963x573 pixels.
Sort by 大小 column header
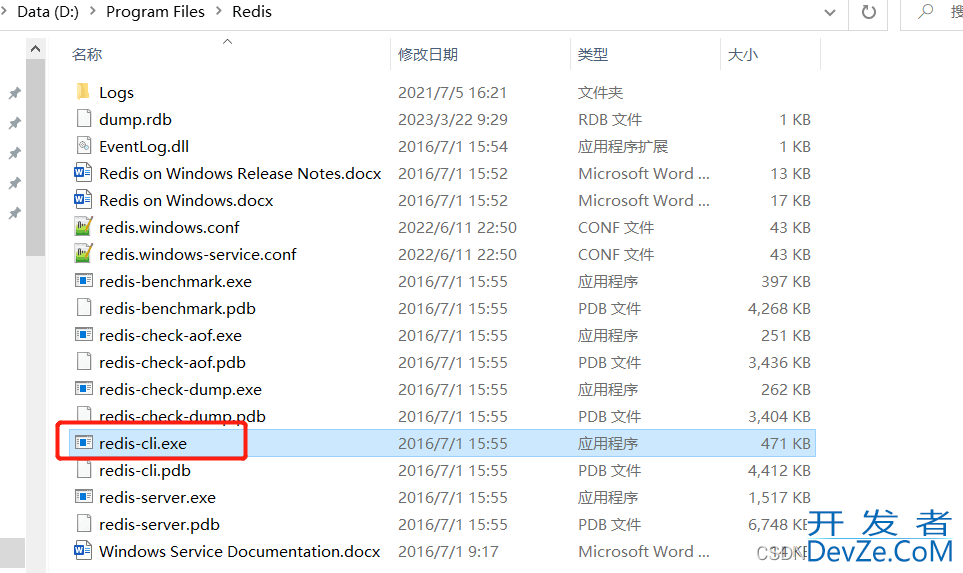742,55
